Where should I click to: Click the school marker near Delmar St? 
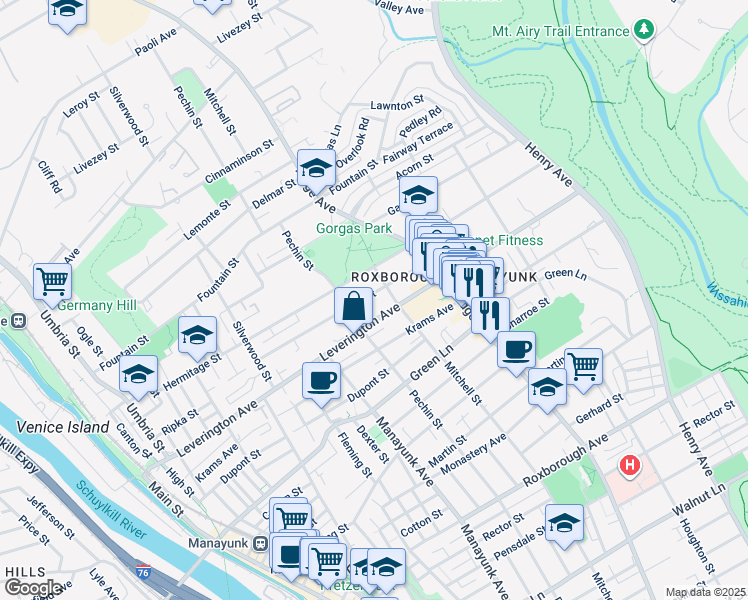click(316, 169)
